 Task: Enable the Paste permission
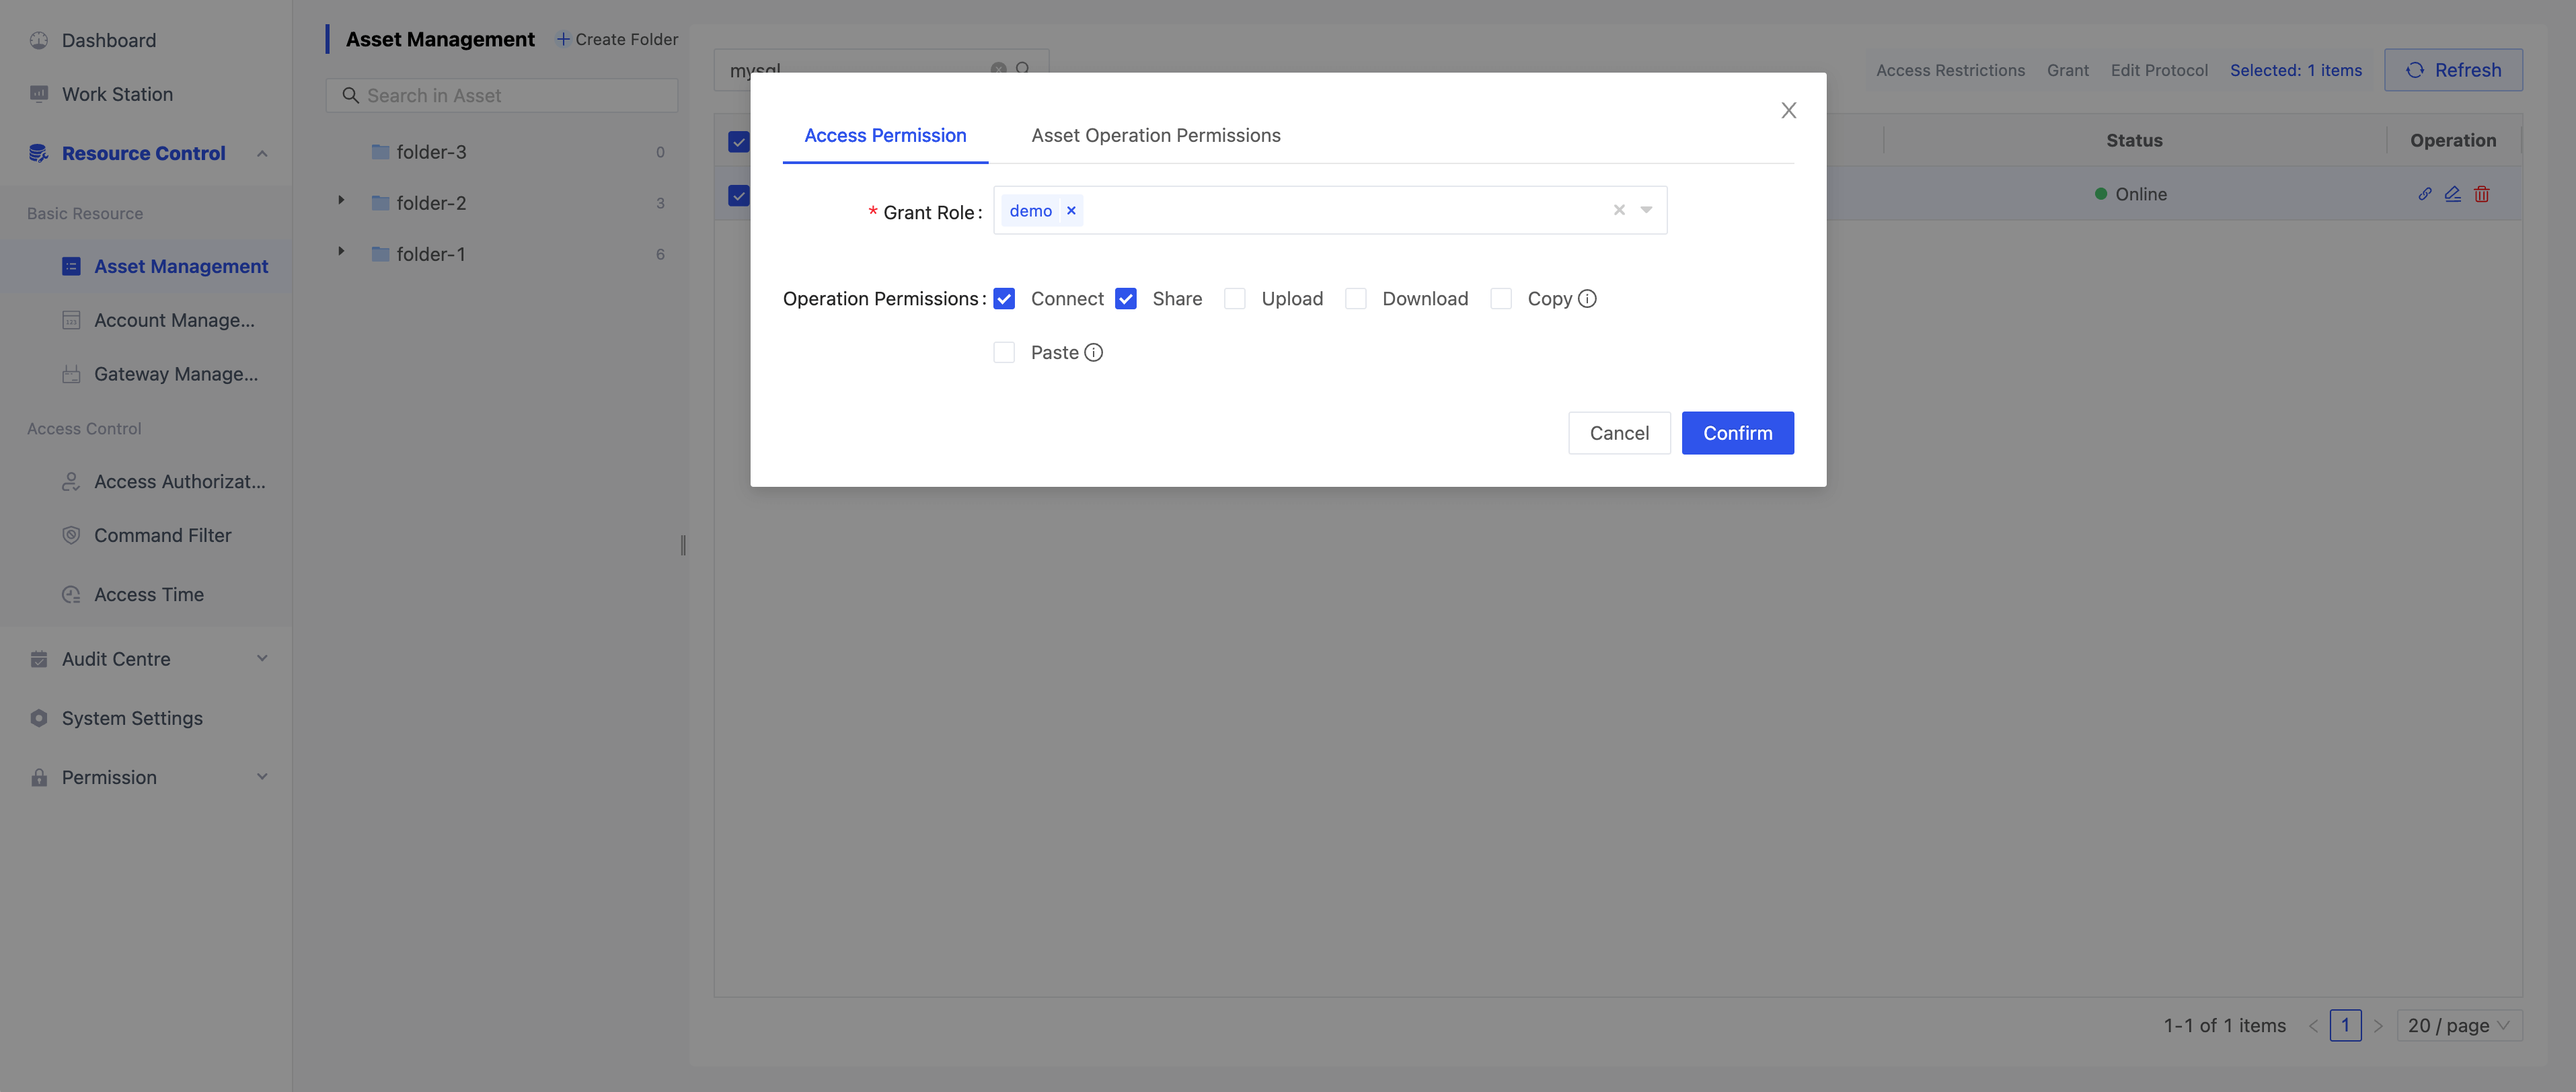1004,352
